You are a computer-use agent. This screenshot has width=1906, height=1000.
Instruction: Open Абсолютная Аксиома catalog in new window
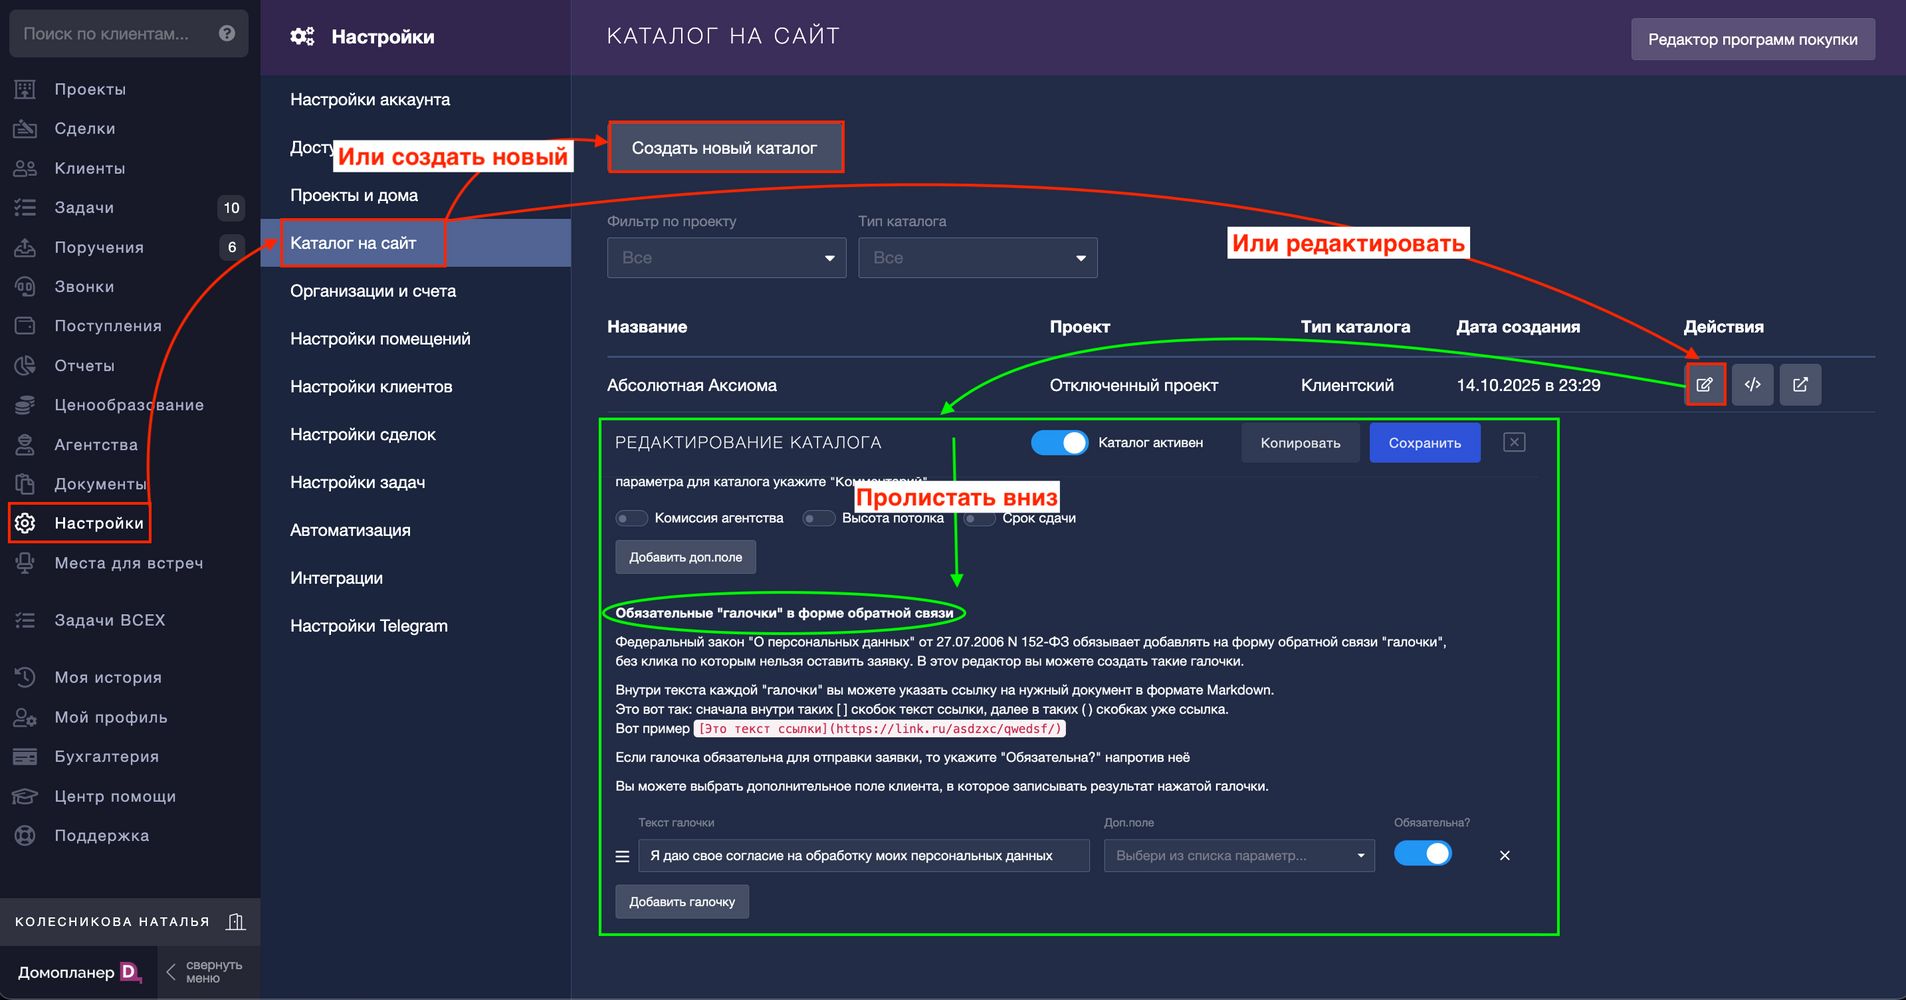click(1801, 385)
